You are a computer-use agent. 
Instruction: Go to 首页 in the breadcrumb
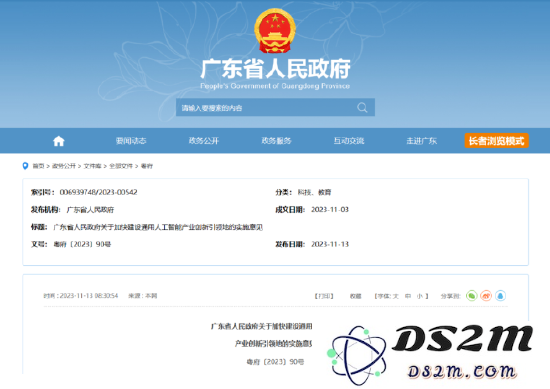[x=38, y=166]
